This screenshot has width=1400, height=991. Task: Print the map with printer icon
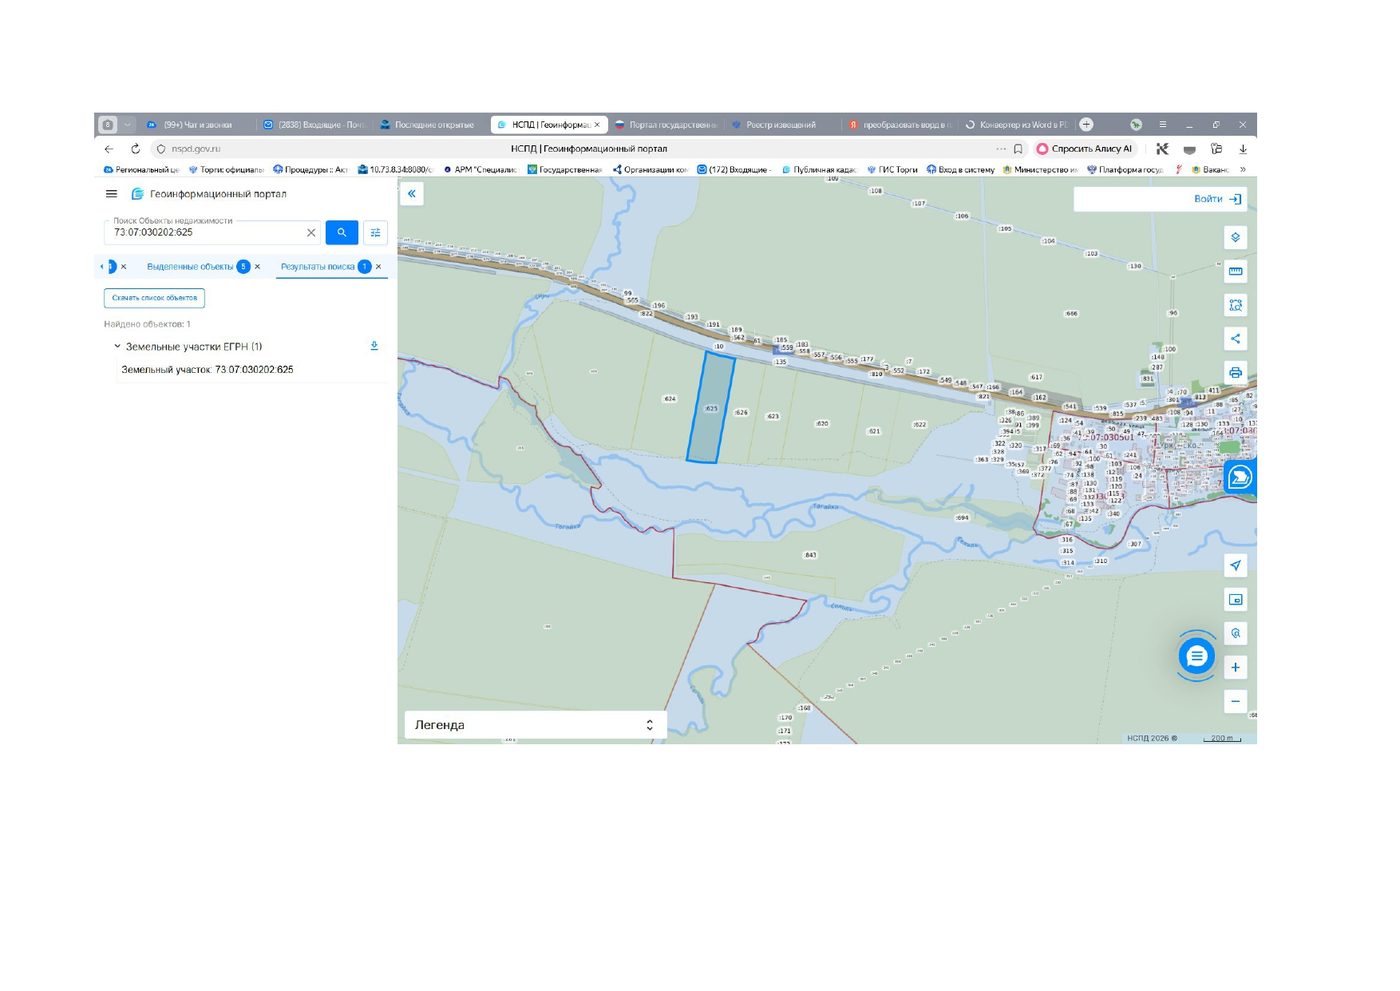[x=1235, y=372]
